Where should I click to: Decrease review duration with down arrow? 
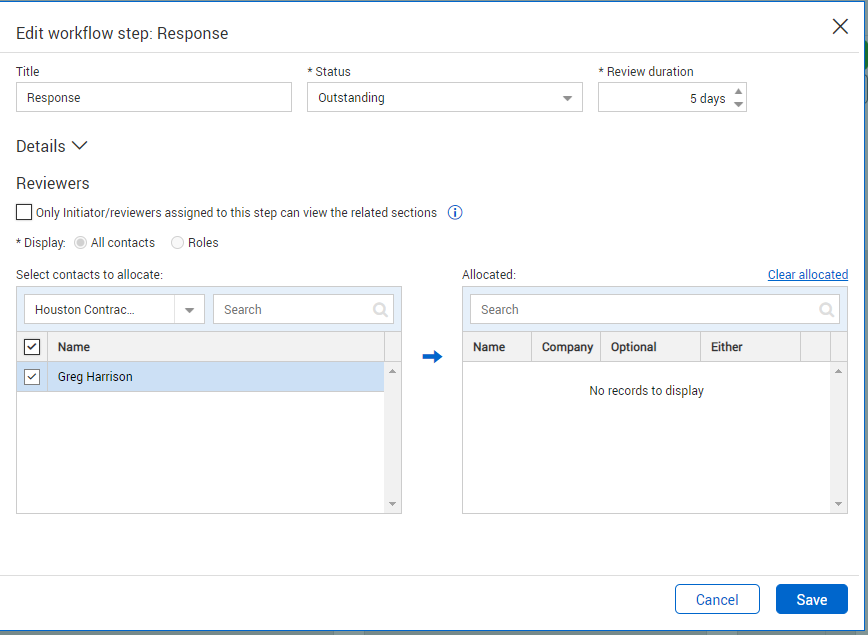[739, 104]
